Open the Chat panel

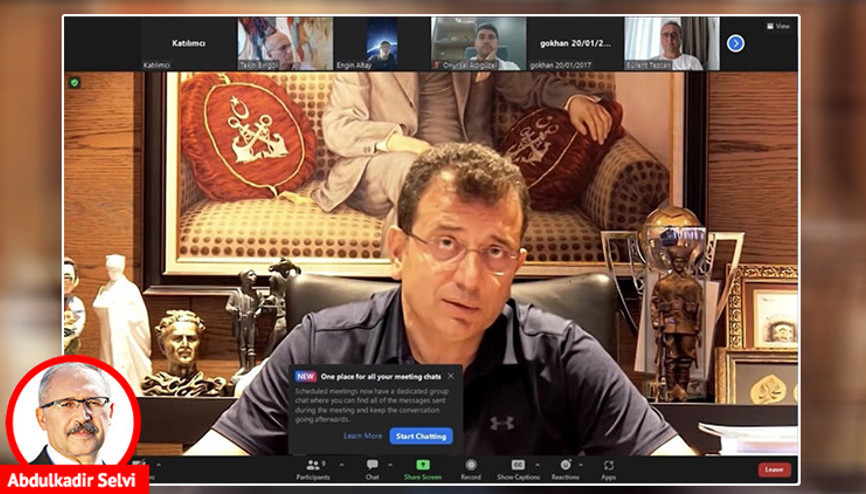372,466
